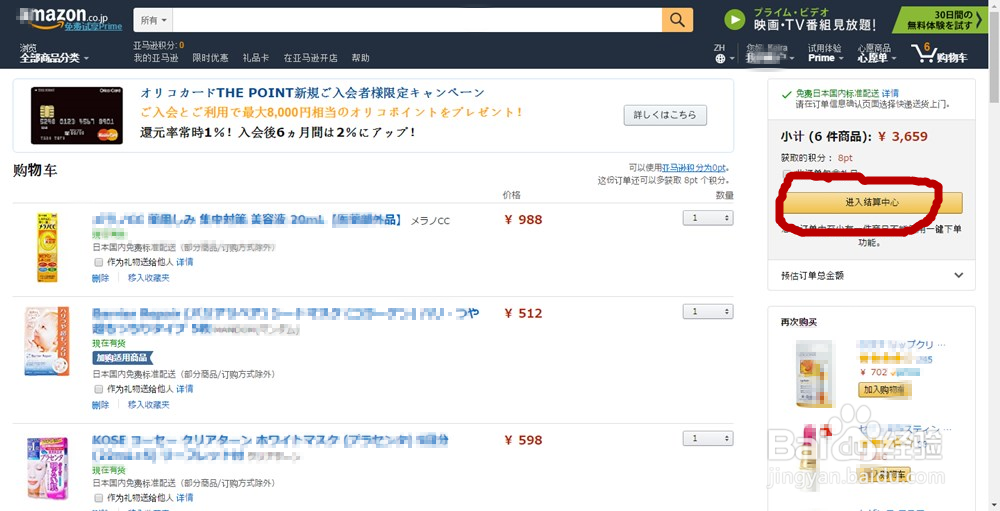Open 礼品卡 gift cards page
The width and height of the screenshot is (1000, 511).
256,58
